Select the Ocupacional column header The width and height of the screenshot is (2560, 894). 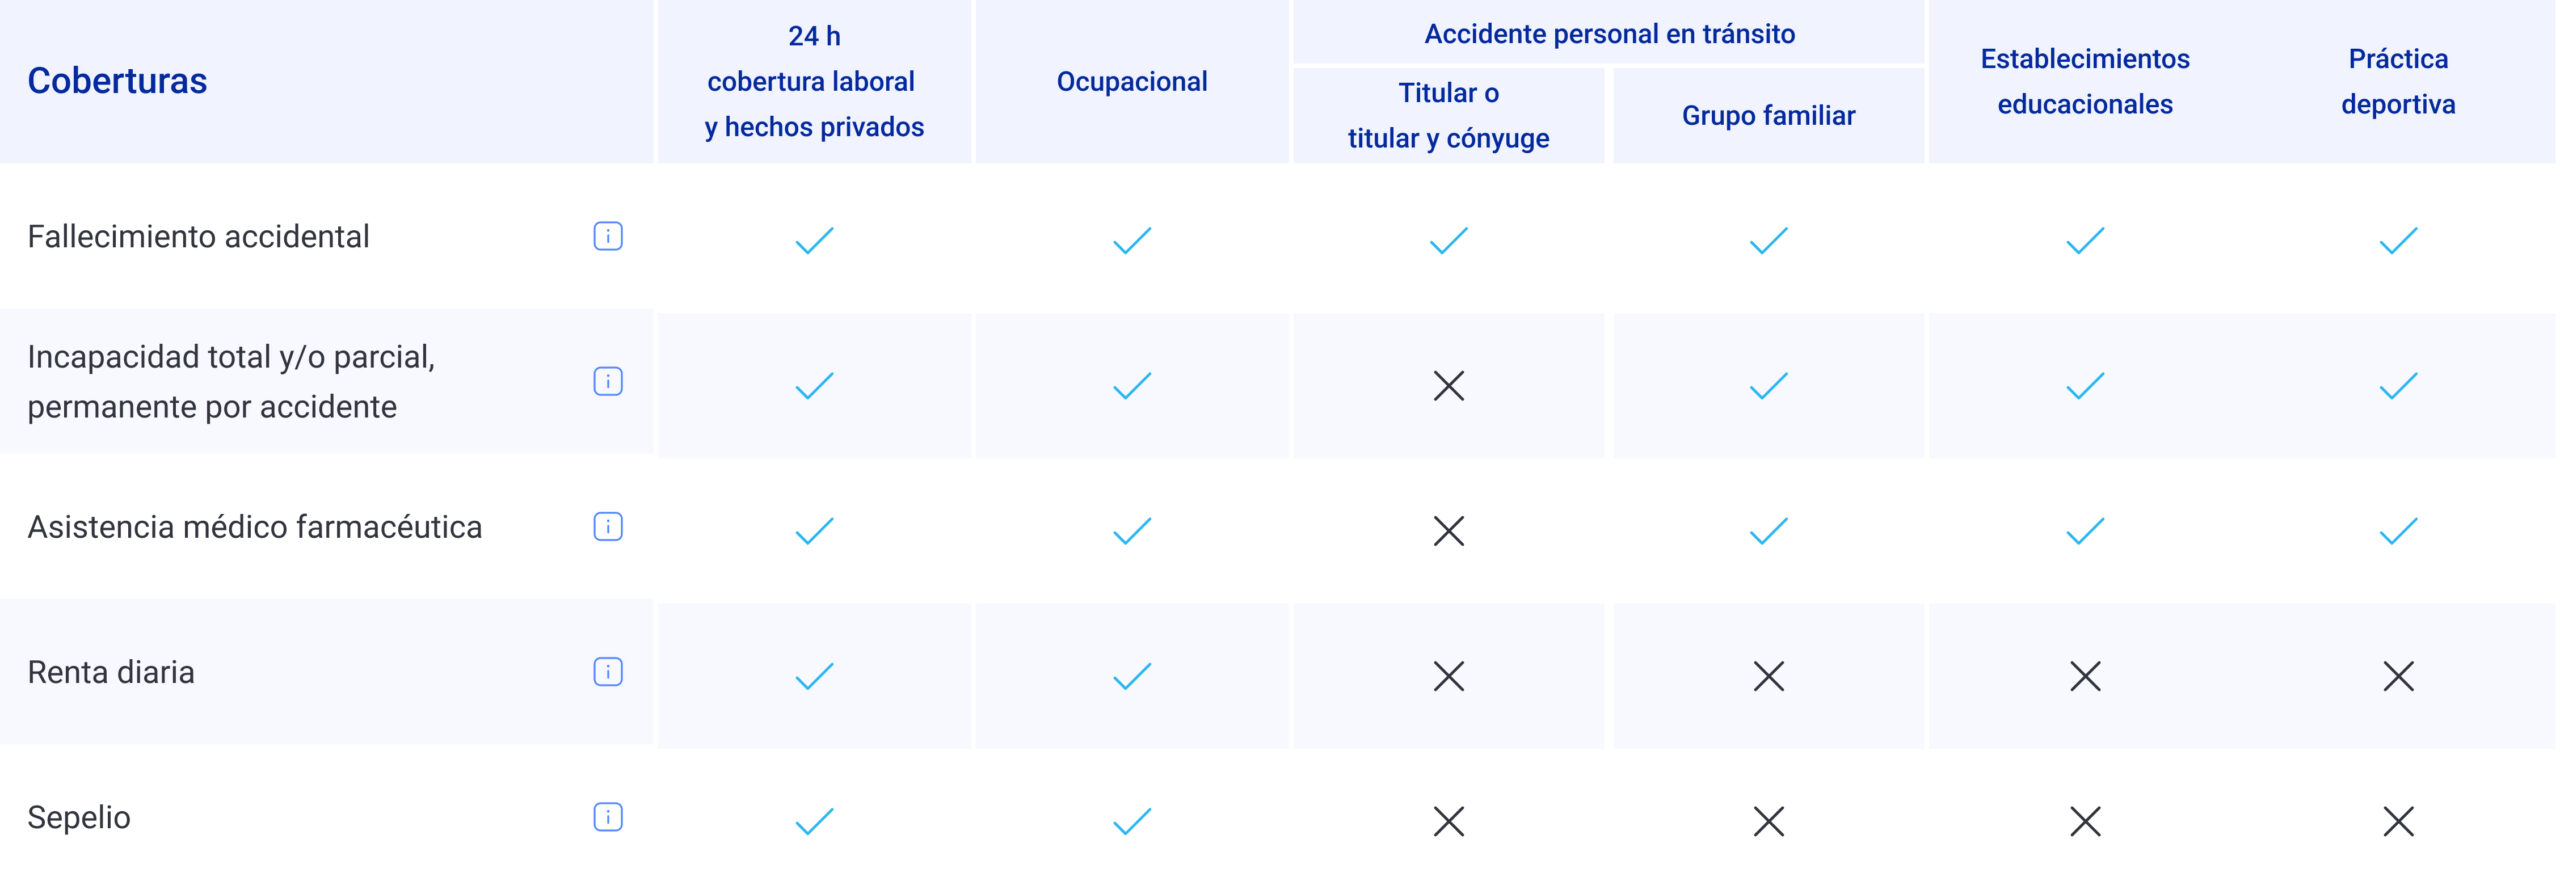[x=1132, y=82]
